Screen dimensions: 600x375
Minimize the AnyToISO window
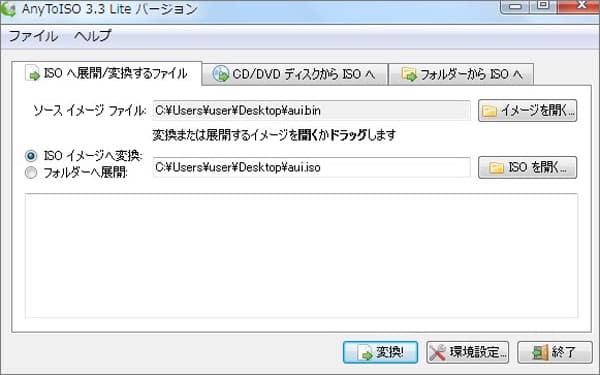point(515,7)
